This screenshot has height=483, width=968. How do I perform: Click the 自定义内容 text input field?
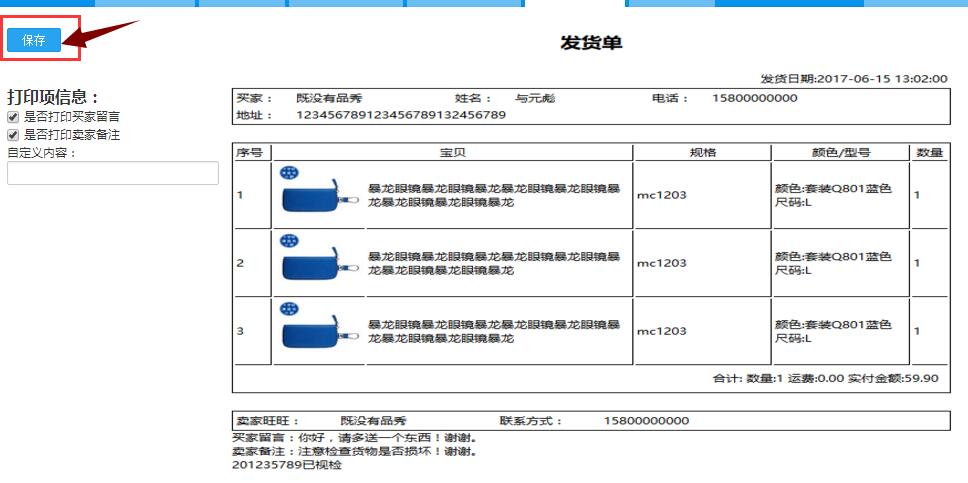[112, 173]
